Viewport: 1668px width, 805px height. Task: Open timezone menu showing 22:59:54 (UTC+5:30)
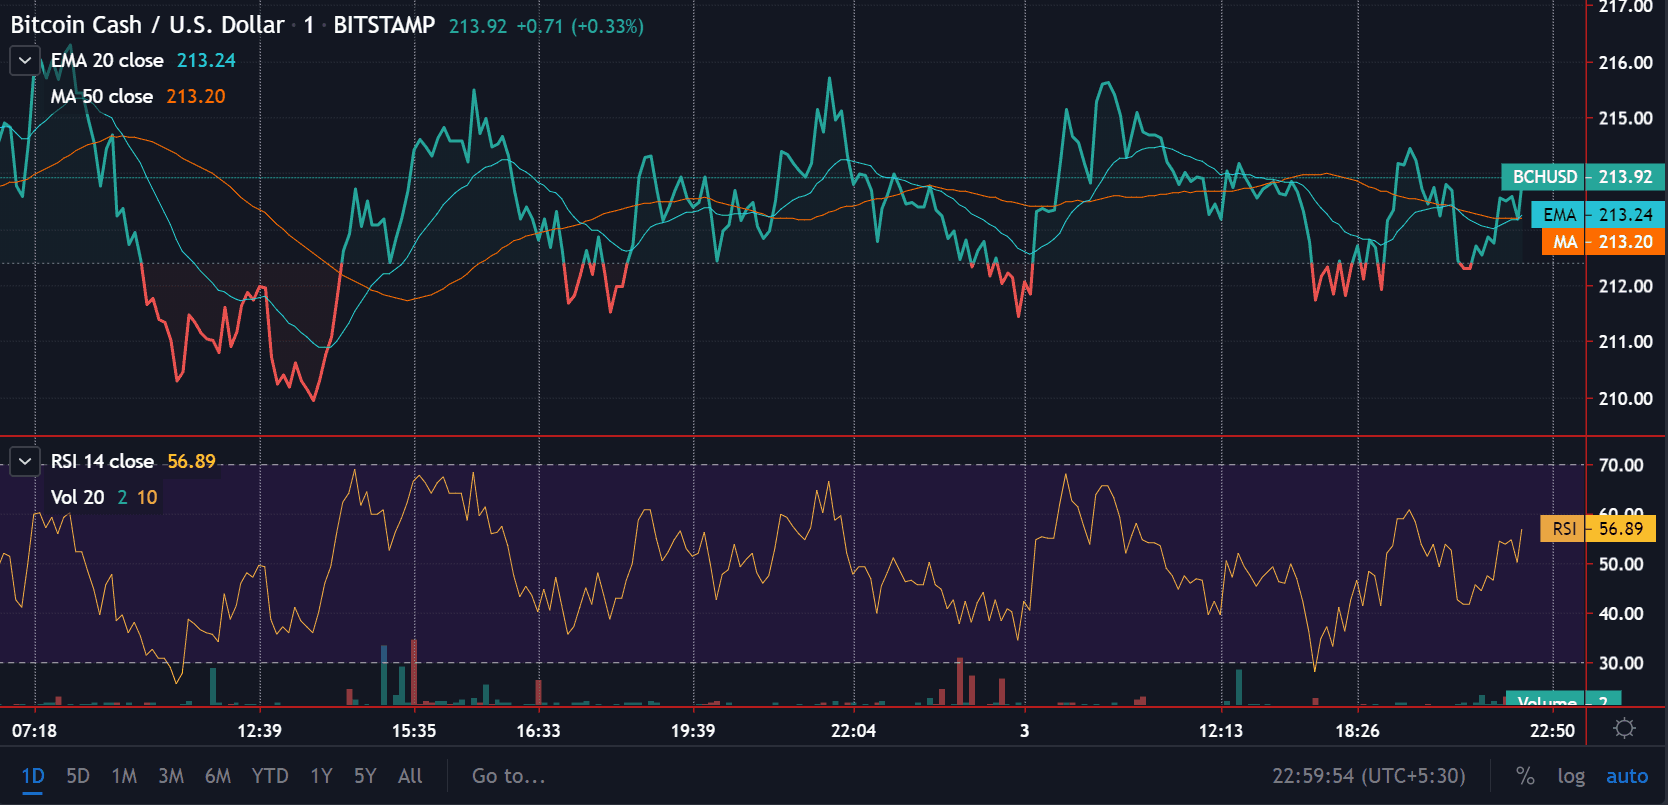(x=1369, y=776)
